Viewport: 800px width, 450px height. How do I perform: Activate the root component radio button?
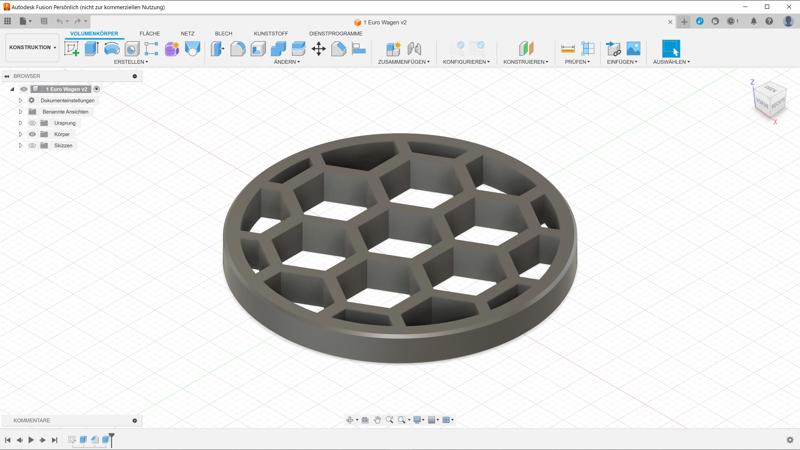(x=96, y=89)
